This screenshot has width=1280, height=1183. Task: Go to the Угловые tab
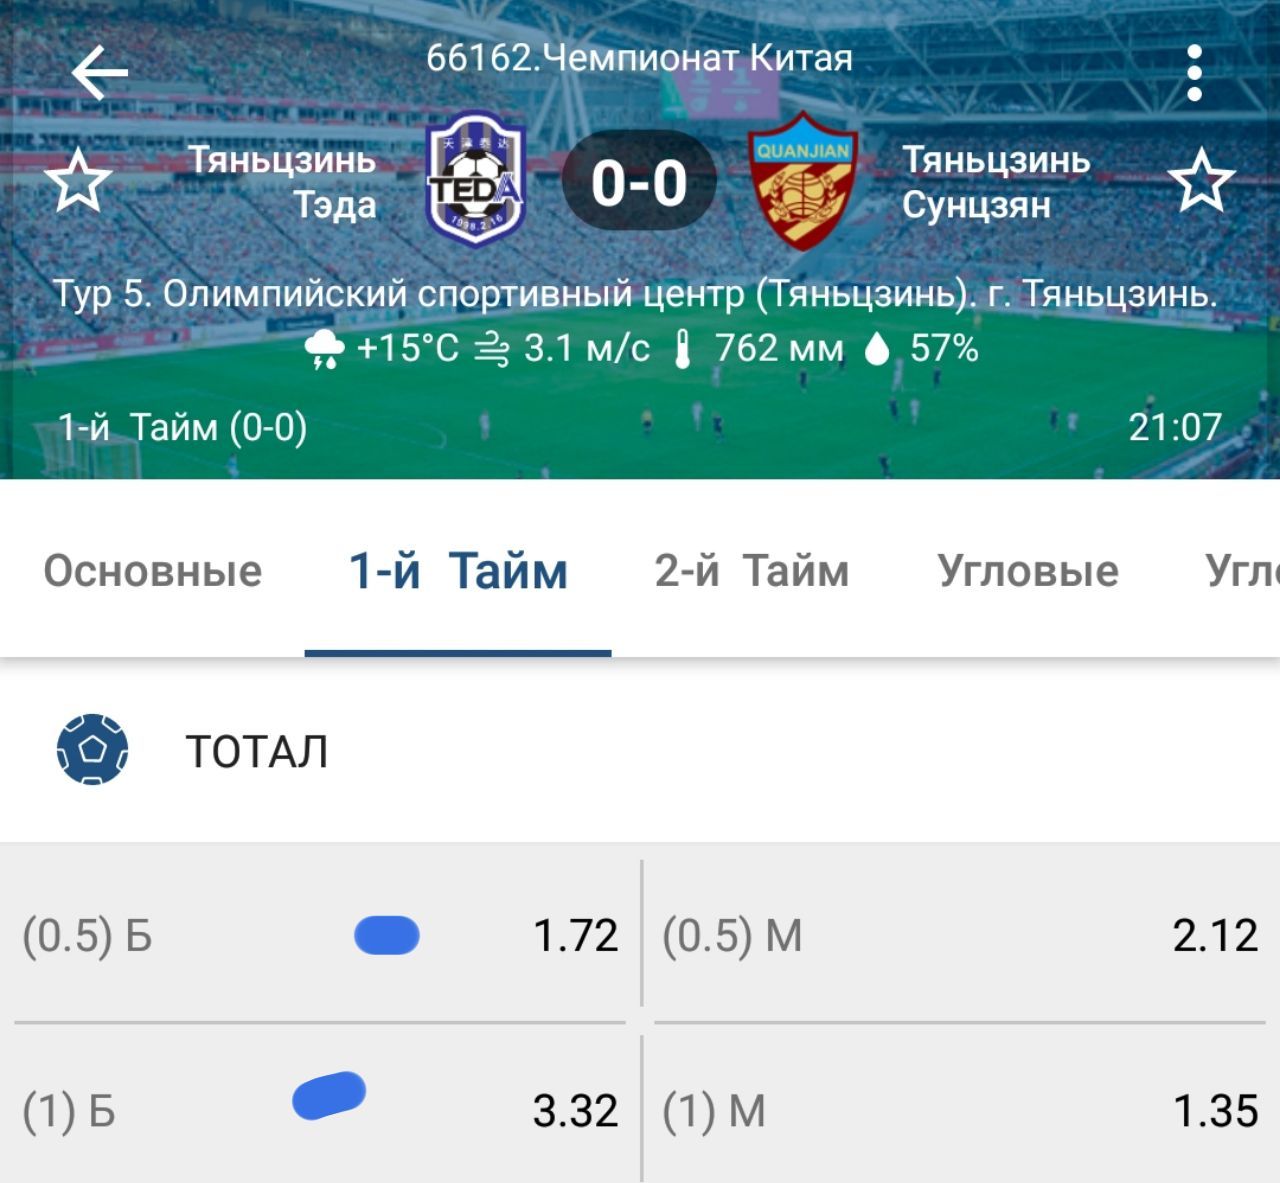click(1028, 571)
